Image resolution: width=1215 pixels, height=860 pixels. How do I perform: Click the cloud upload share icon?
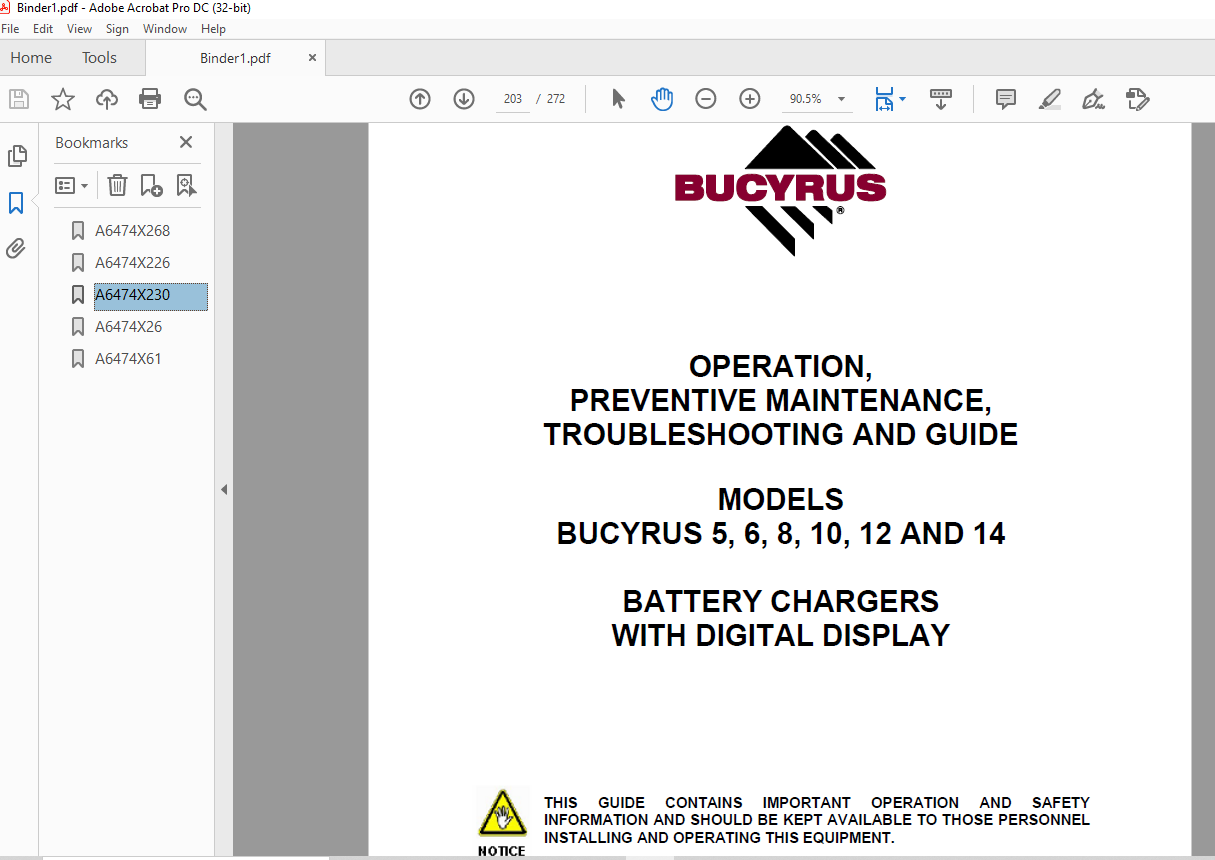107,99
